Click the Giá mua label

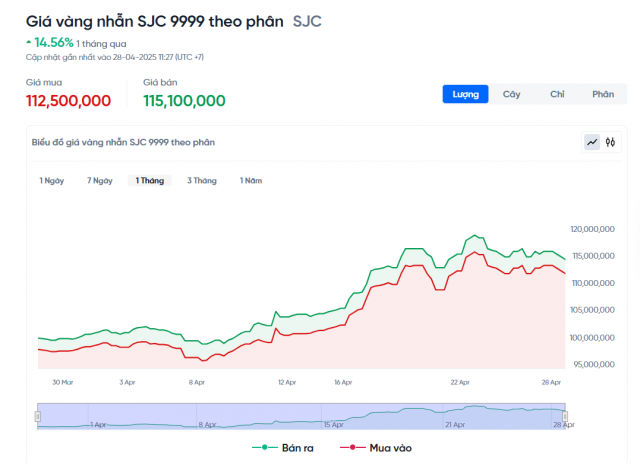click(44, 82)
